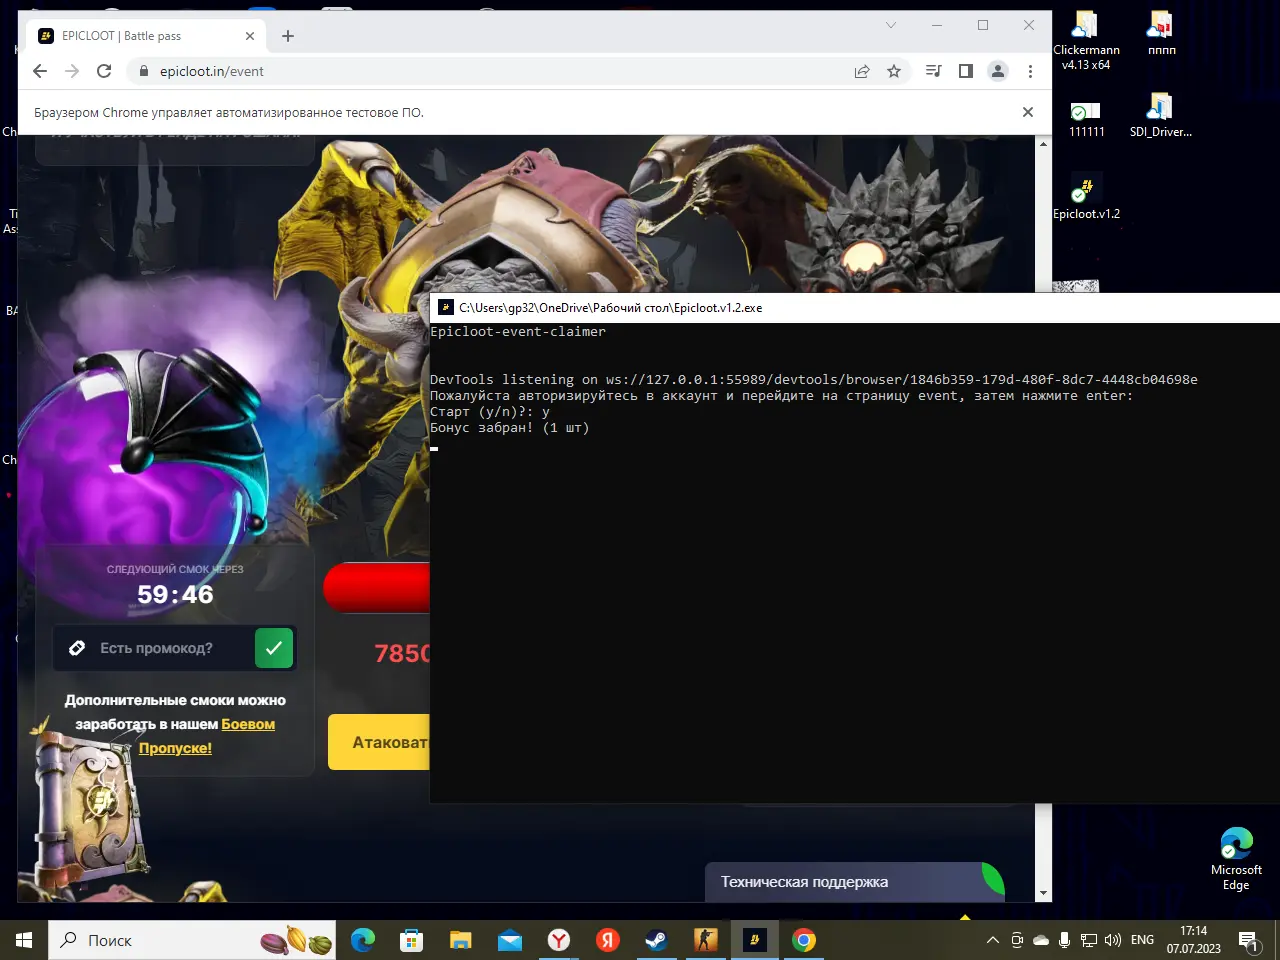The height and width of the screenshot is (960, 1280).
Task: Open Microsoft Store from the taskbar
Action: [411, 940]
